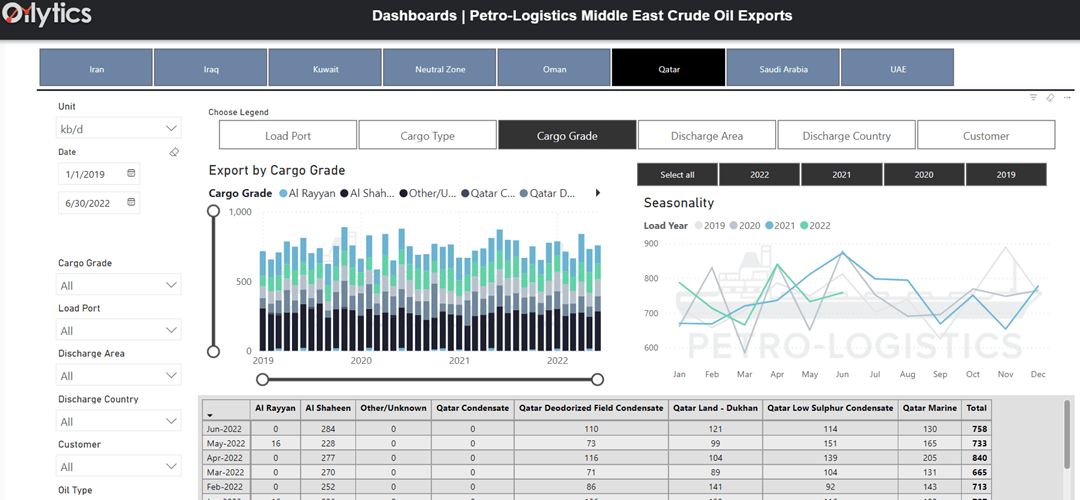Click the Total column header
The width and height of the screenshot is (1080, 500).
click(976, 408)
